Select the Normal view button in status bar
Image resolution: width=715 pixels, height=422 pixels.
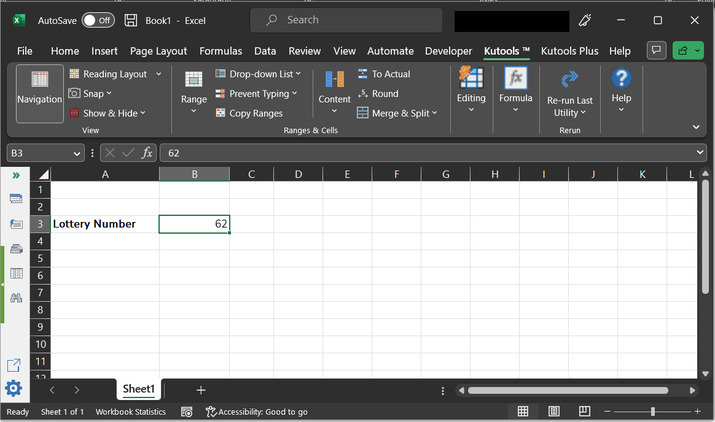pos(522,411)
